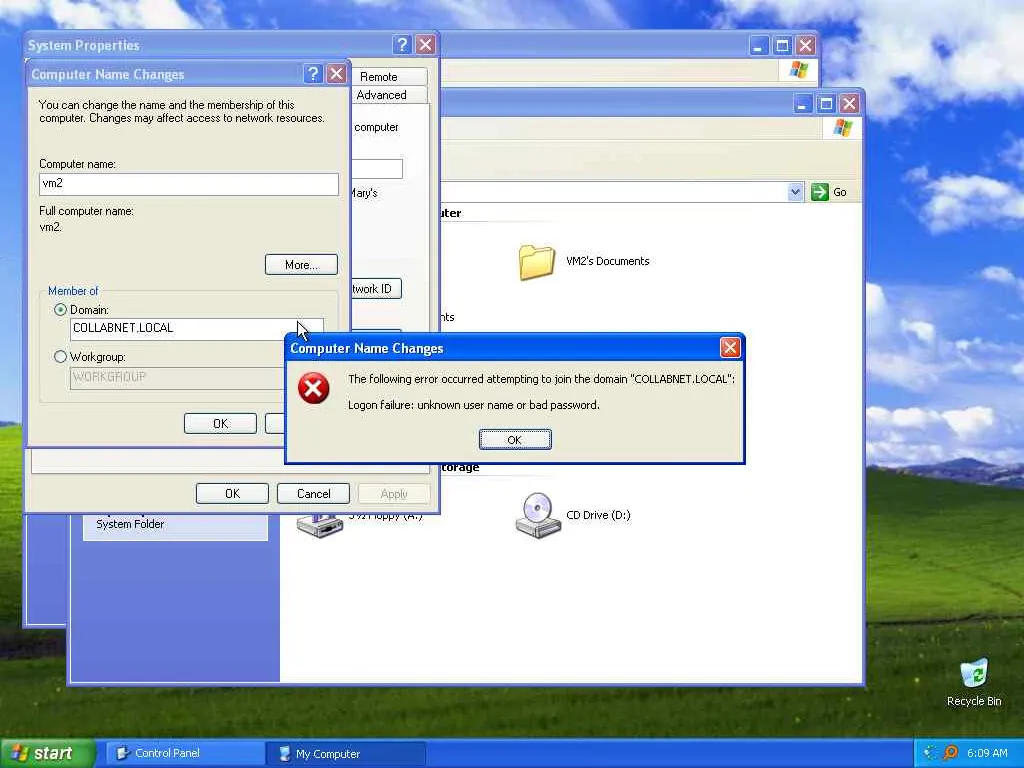
Task: Click Windows logo in My Computer window
Action: (x=842, y=127)
